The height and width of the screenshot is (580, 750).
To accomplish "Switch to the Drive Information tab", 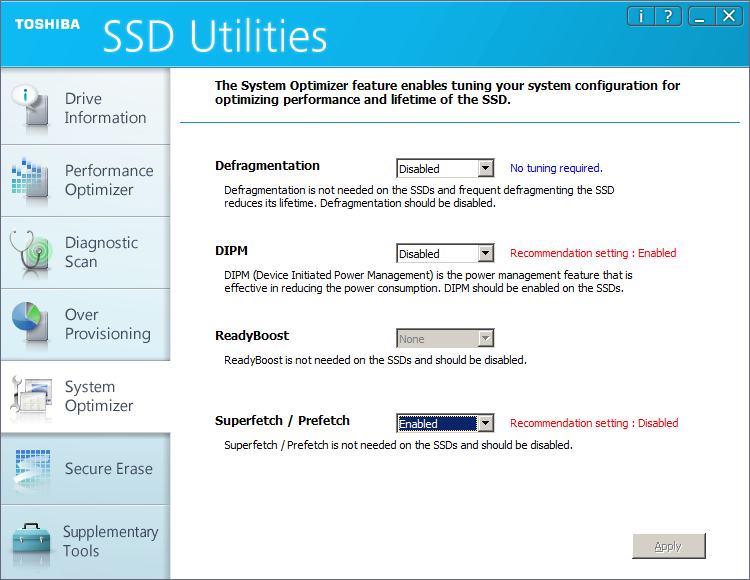I will 85,107.
